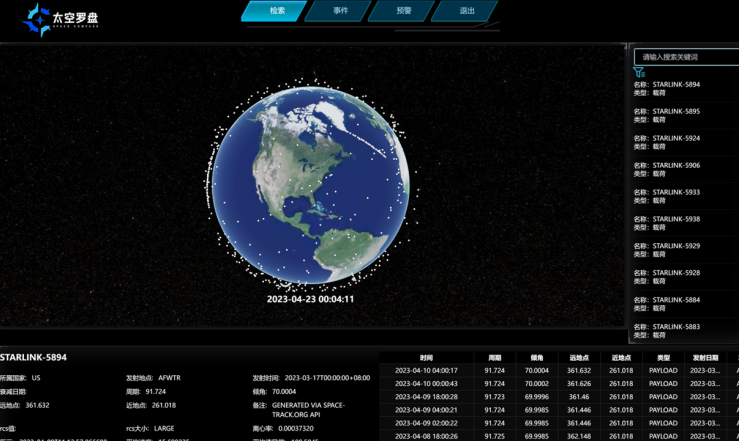Open the filter icon below search box
Image resolution: width=739 pixels, height=441 pixels.
coord(639,73)
